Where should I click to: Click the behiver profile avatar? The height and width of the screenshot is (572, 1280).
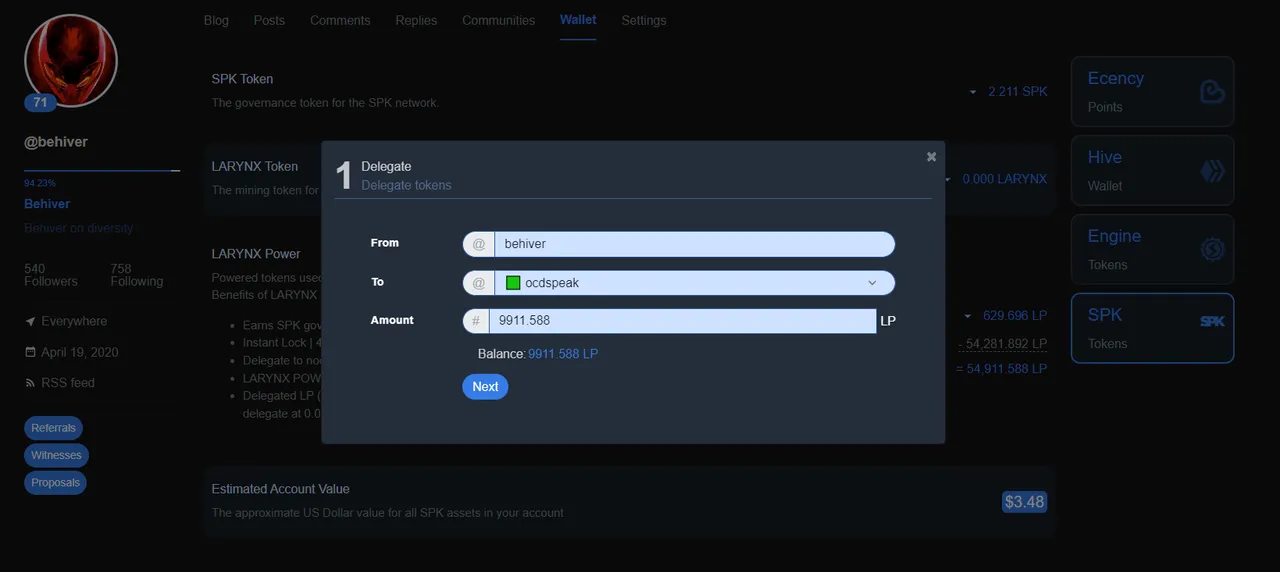coord(71,60)
